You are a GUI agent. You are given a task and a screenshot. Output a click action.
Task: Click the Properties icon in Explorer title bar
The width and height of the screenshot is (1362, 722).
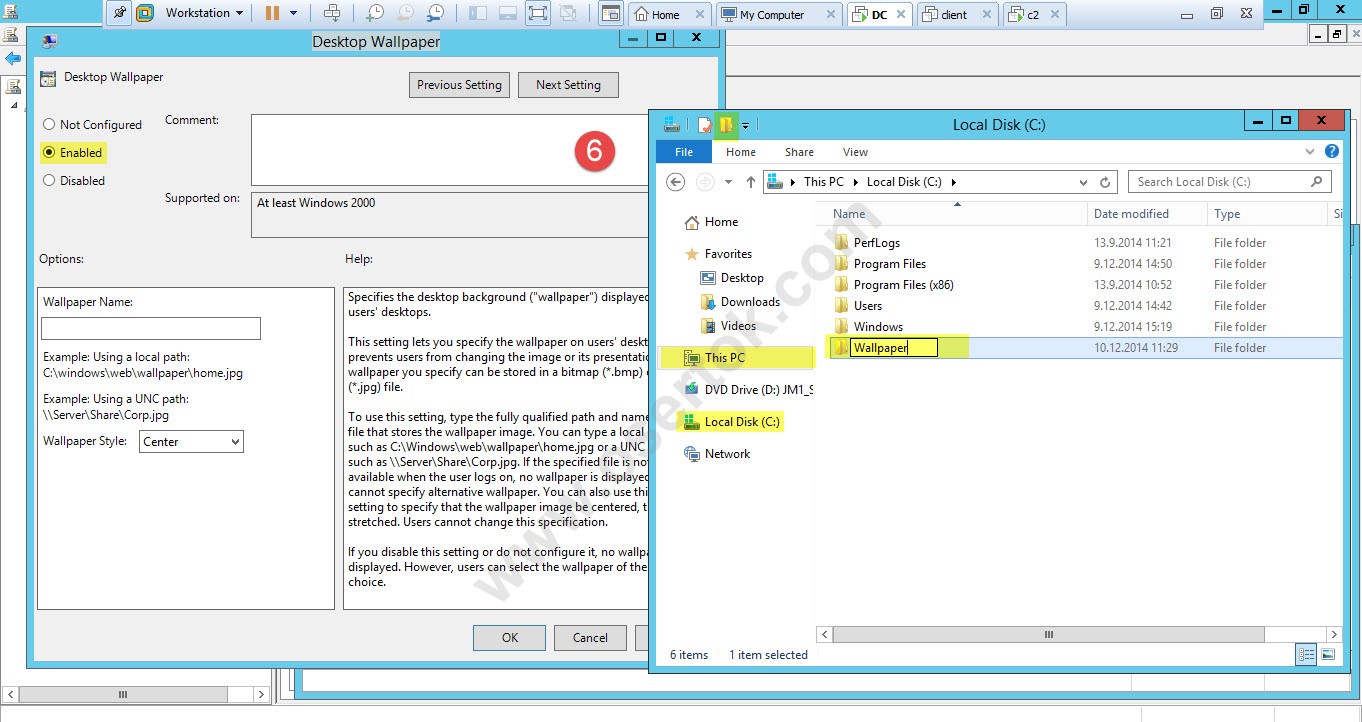704,125
